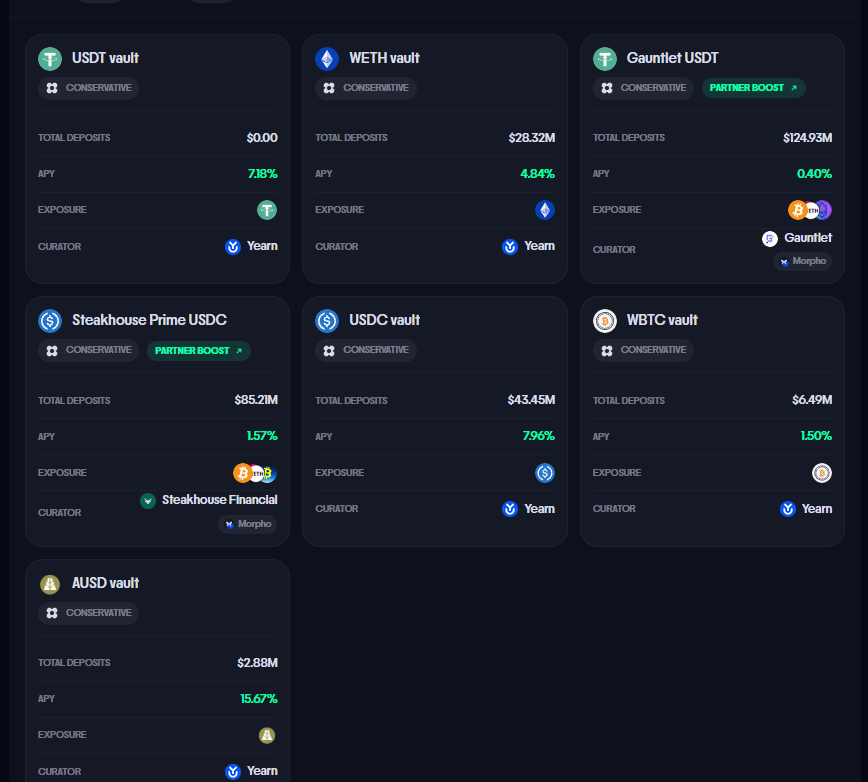Click the Conservative tag on WETH vault

click(x=366, y=88)
